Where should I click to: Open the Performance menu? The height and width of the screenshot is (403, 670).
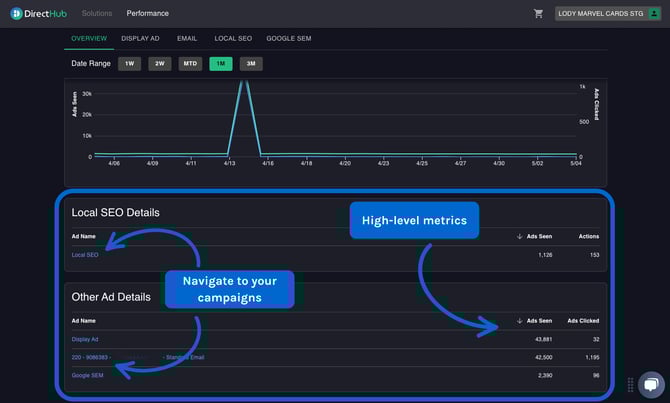coord(147,13)
